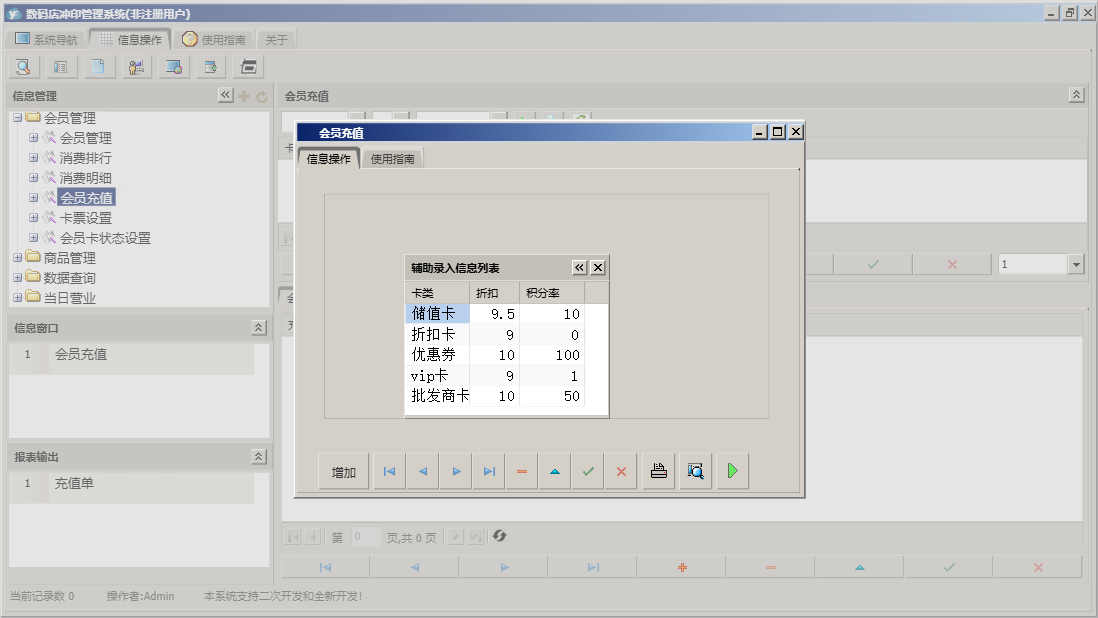Click the green play button in dialog

click(732, 471)
